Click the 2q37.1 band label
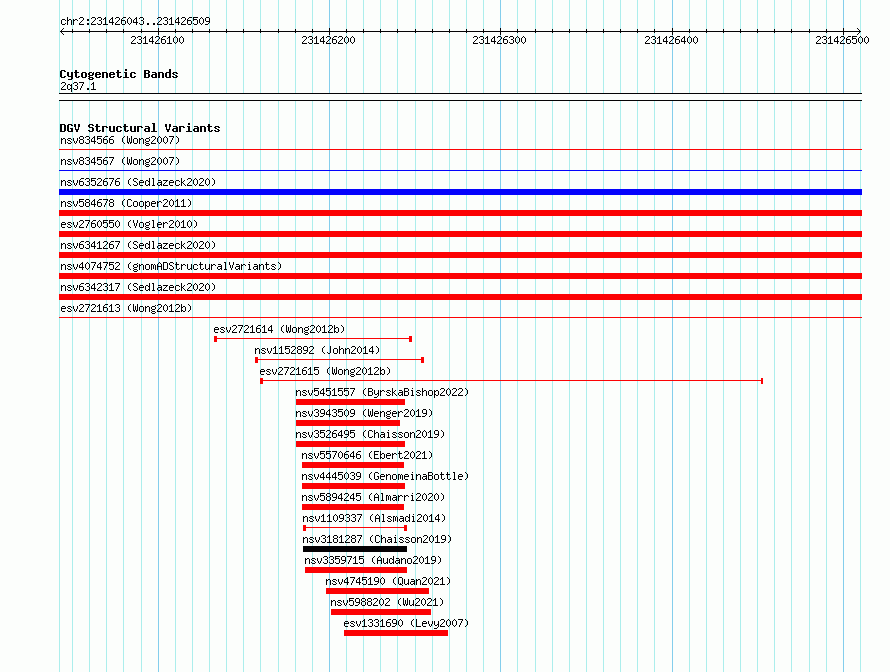Image resolution: width=890 pixels, height=672 pixels. tap(78, 86)
